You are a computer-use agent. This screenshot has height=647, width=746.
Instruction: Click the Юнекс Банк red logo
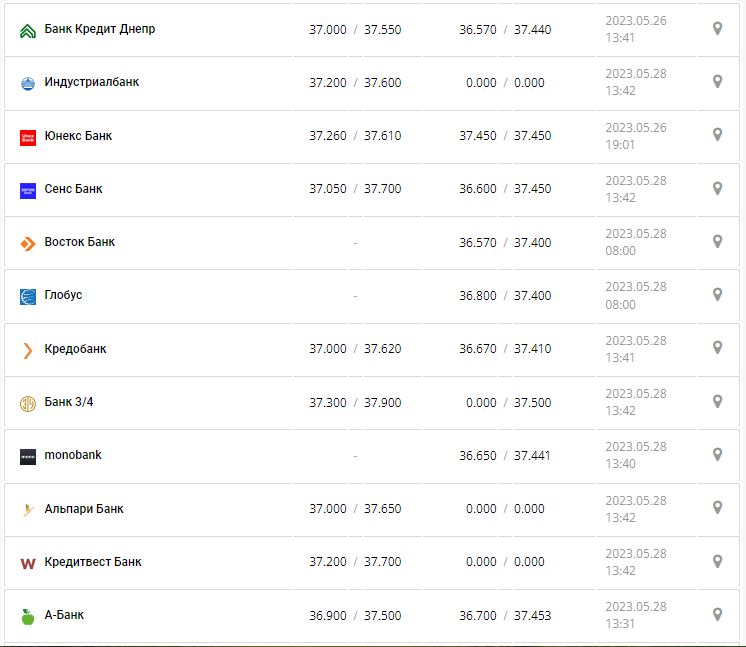(x=28, y=137)
